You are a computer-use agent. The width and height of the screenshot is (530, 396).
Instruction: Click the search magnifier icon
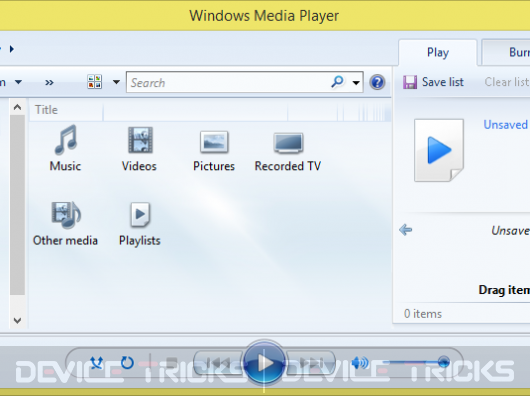[x=337, y=81]
